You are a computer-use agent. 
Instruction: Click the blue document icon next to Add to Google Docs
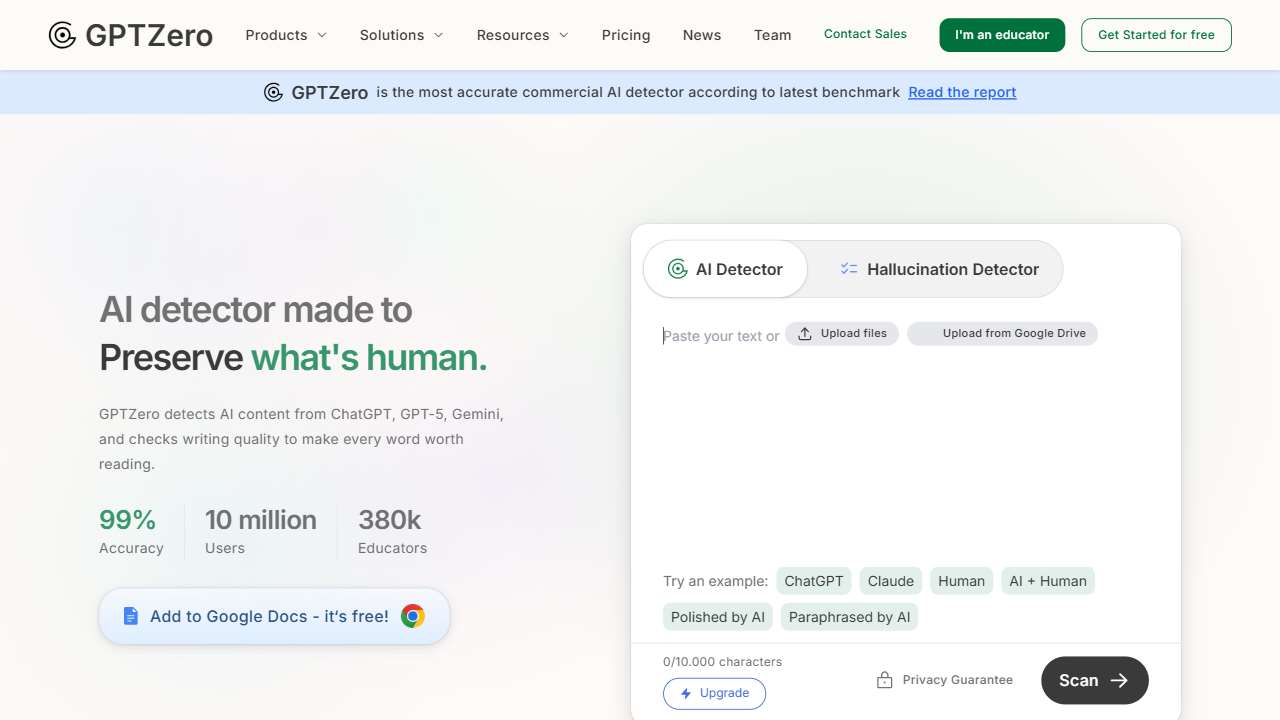pos(131,616)
